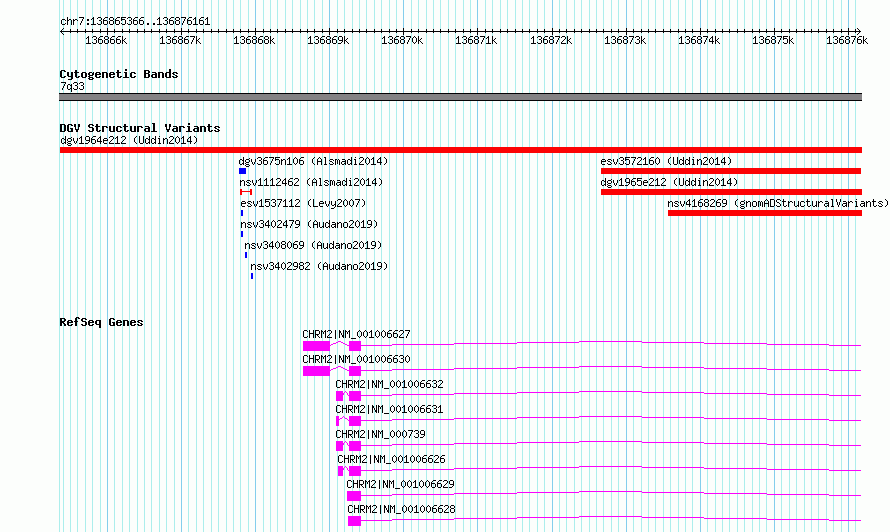The height and width of the screenshot is (532, 890).
Task: Open the dgv1964e212 (Uddin2014) label
Action: coord(129,140)
